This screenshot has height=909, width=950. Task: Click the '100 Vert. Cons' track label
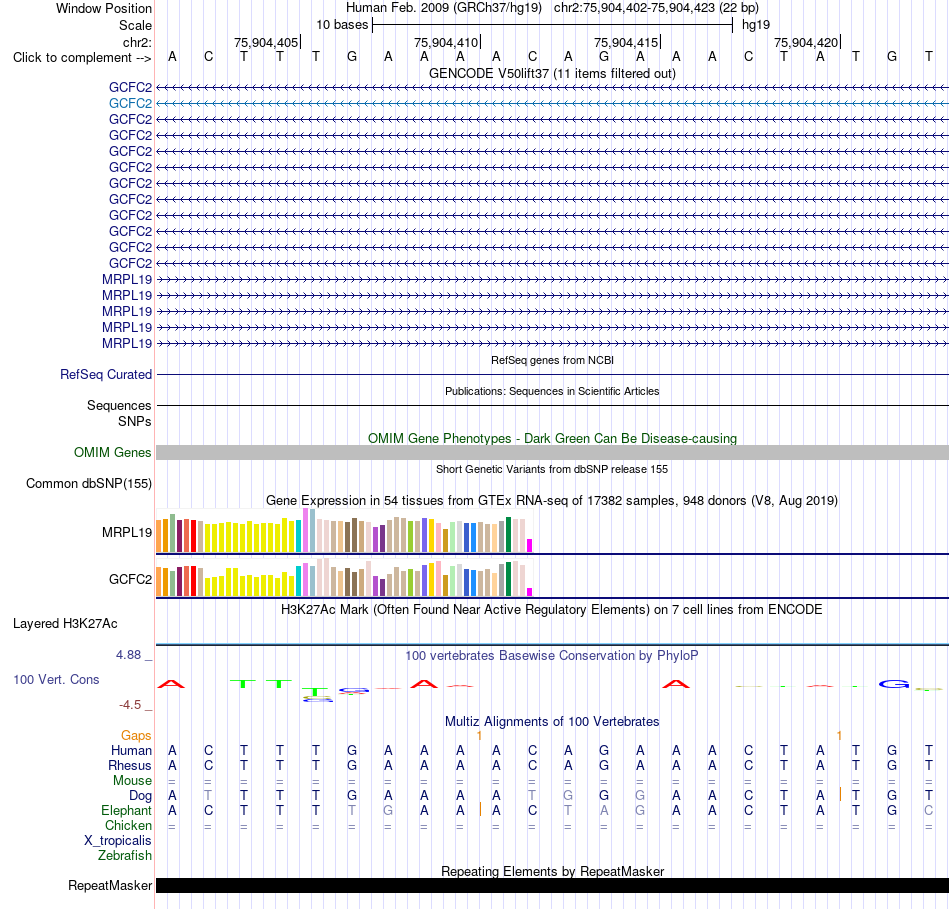(56, 679)
